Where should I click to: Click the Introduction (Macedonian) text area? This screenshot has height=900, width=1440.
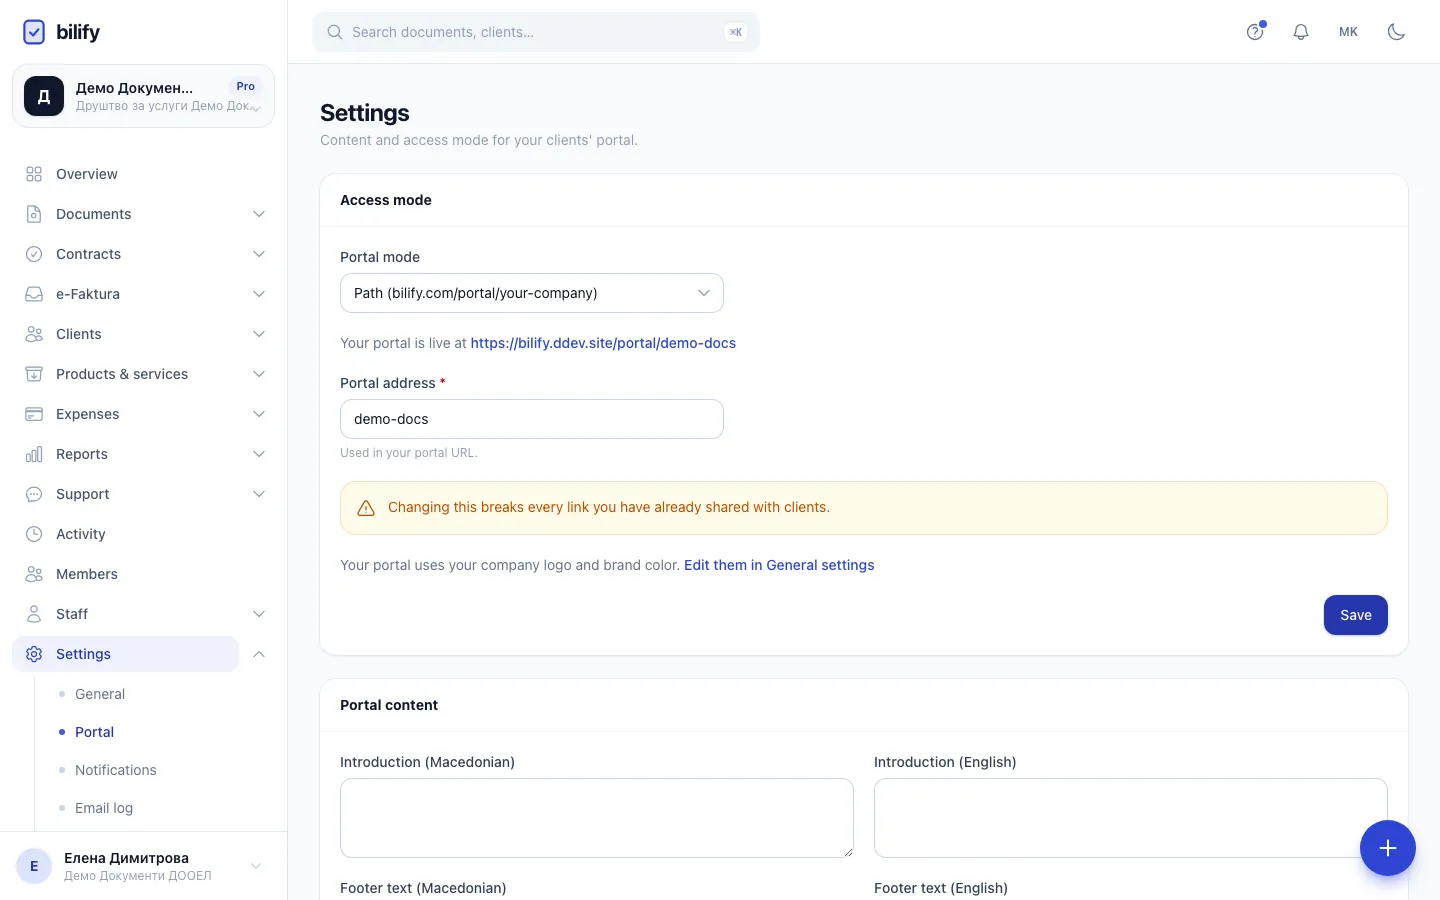pos(597,818)
